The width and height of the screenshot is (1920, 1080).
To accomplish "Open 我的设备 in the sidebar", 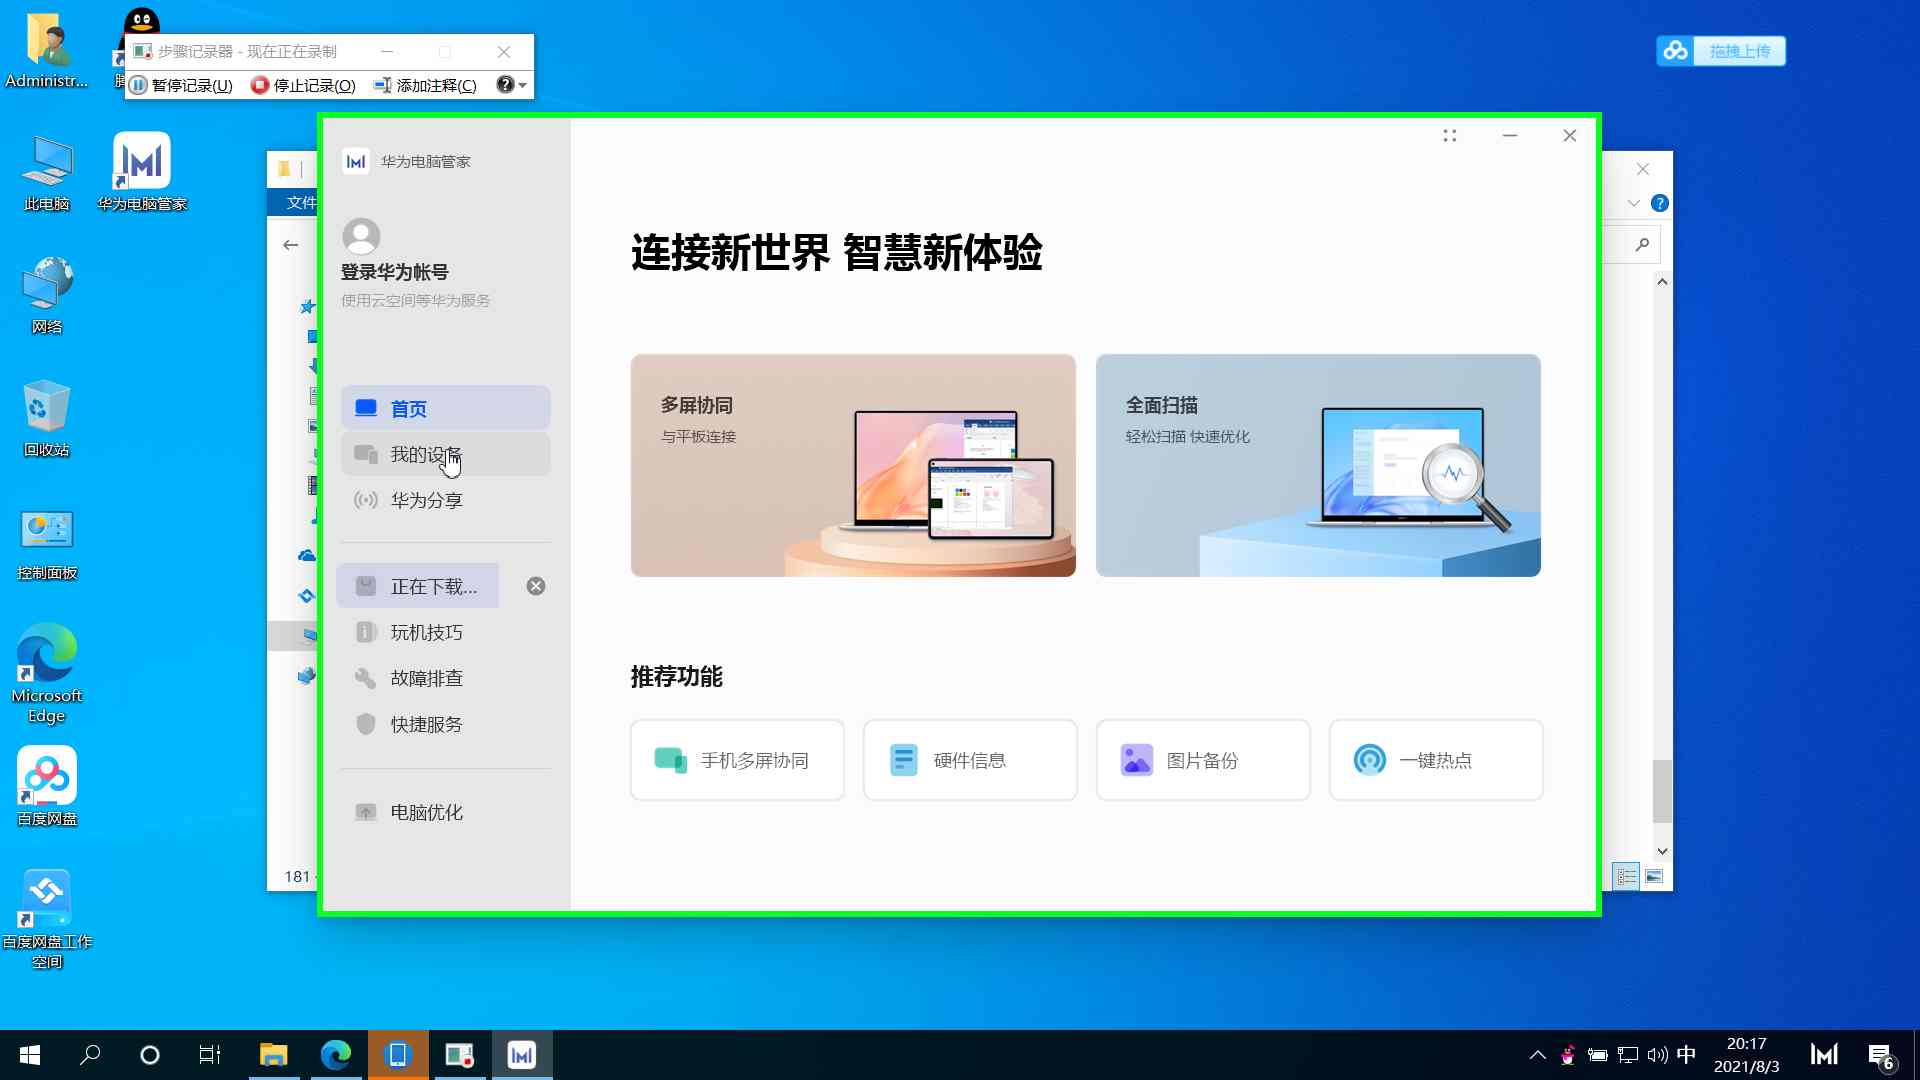I will [x=425, y=454].
